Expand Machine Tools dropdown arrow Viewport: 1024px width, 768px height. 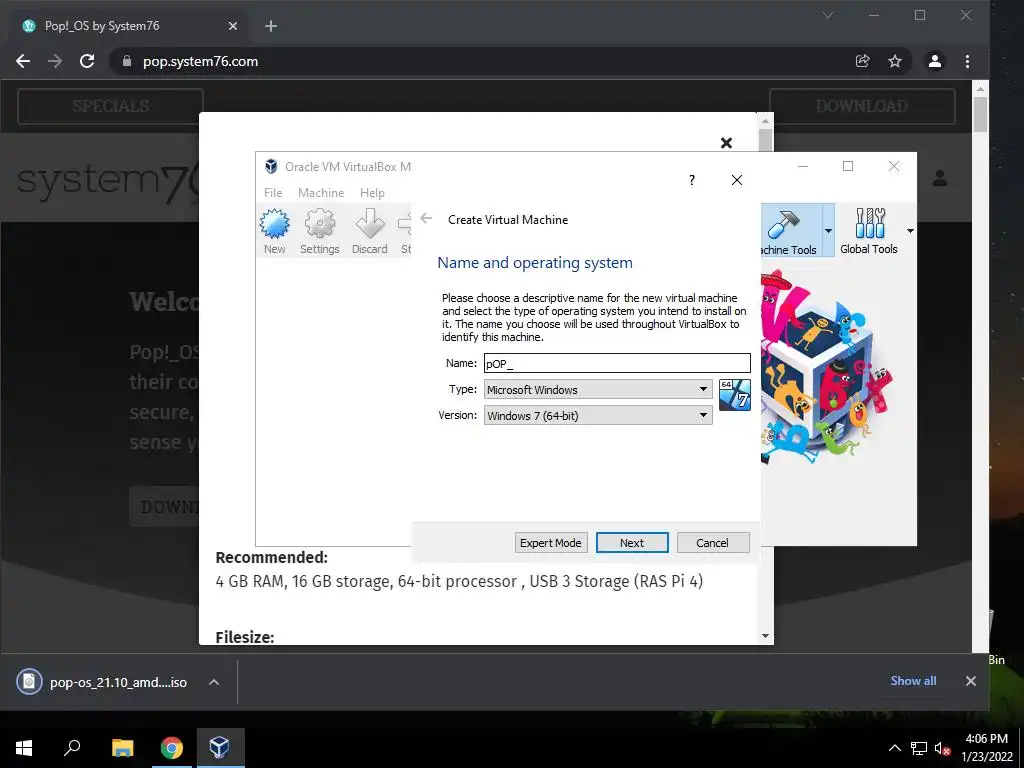tap(828, 231)
